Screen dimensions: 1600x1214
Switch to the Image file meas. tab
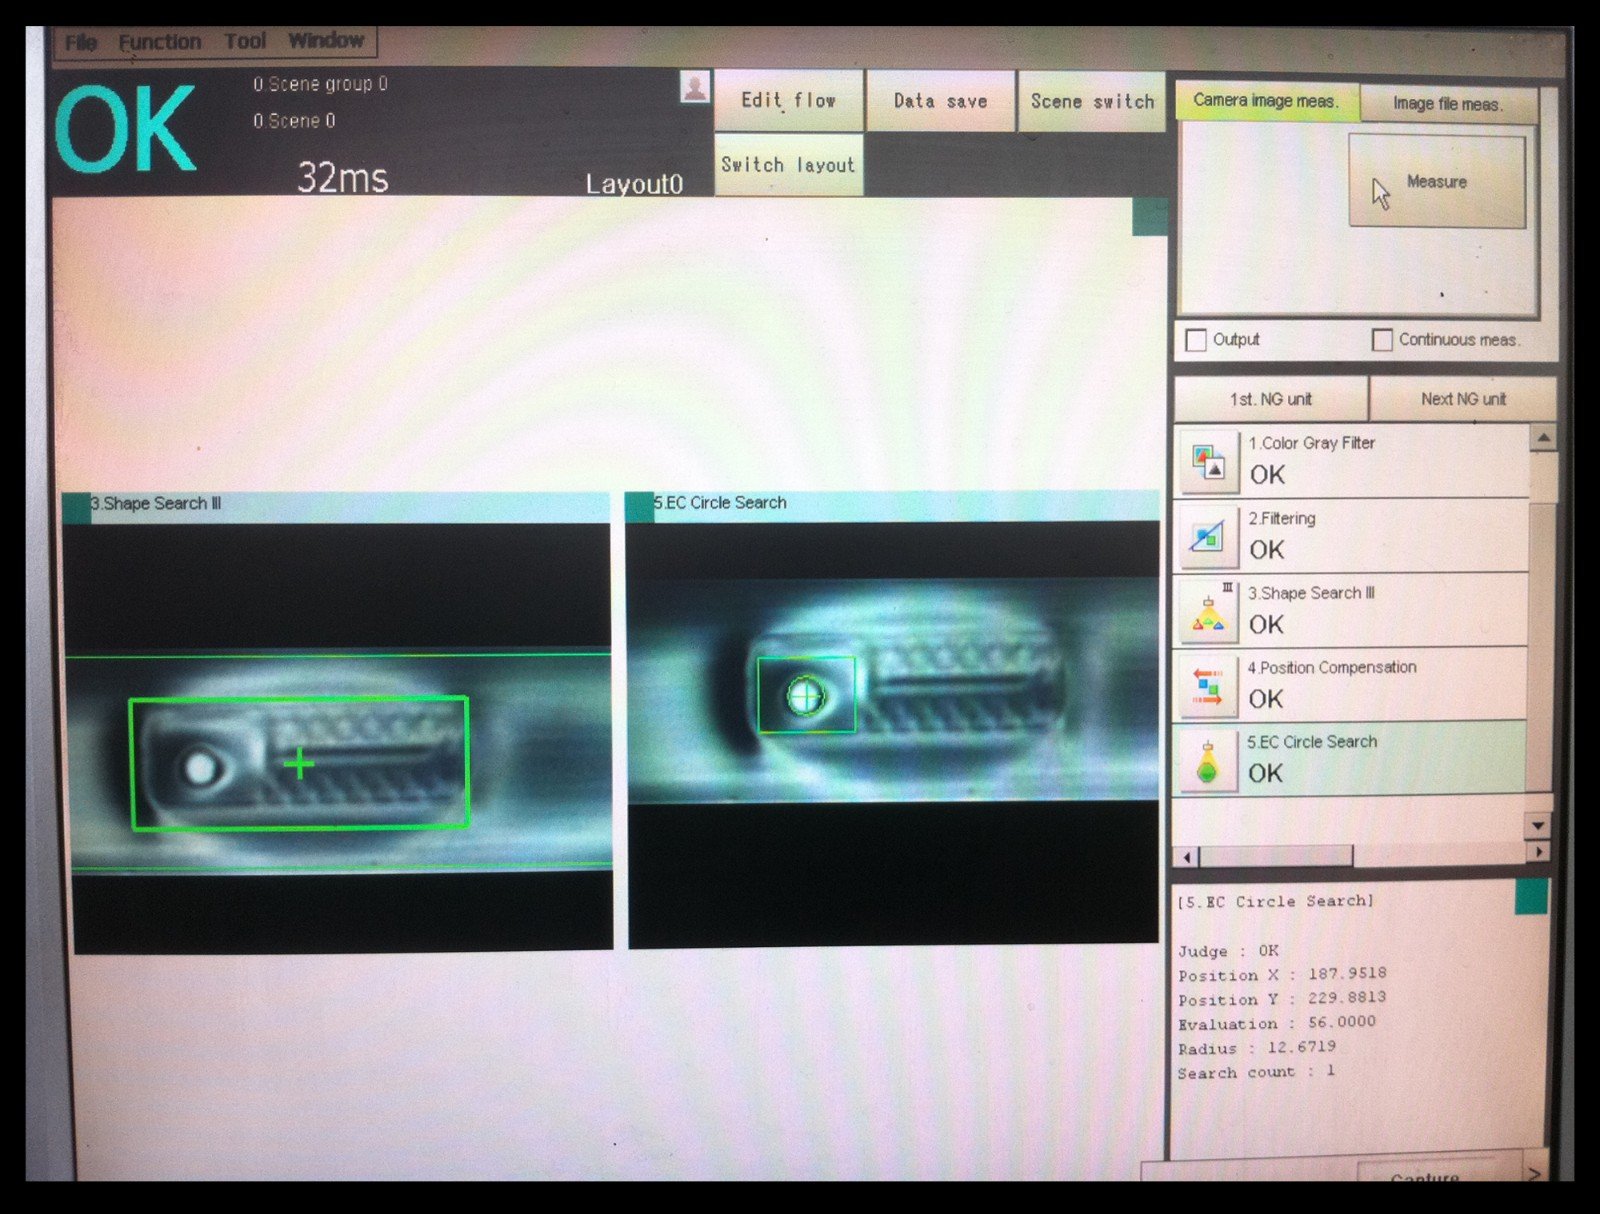(x=1446, y=104)
